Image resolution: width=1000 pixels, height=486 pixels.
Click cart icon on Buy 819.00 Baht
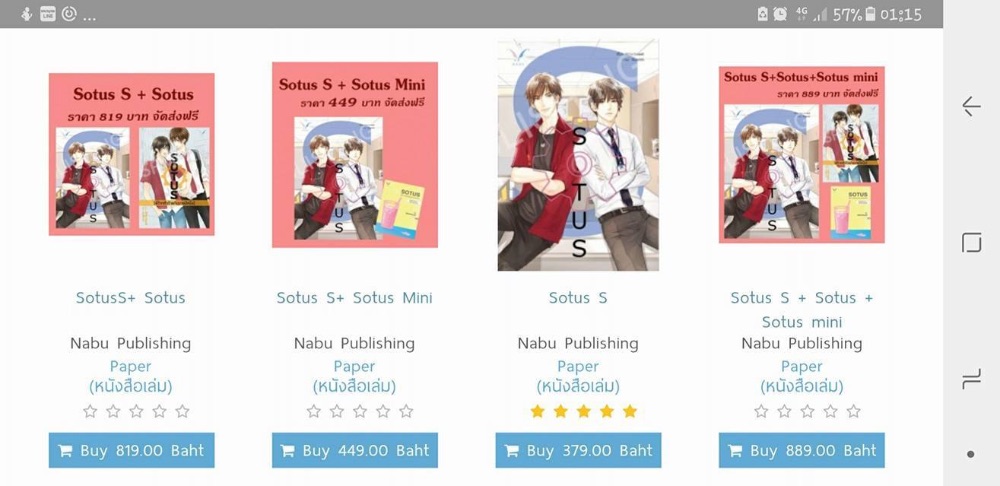pos(65,451)
